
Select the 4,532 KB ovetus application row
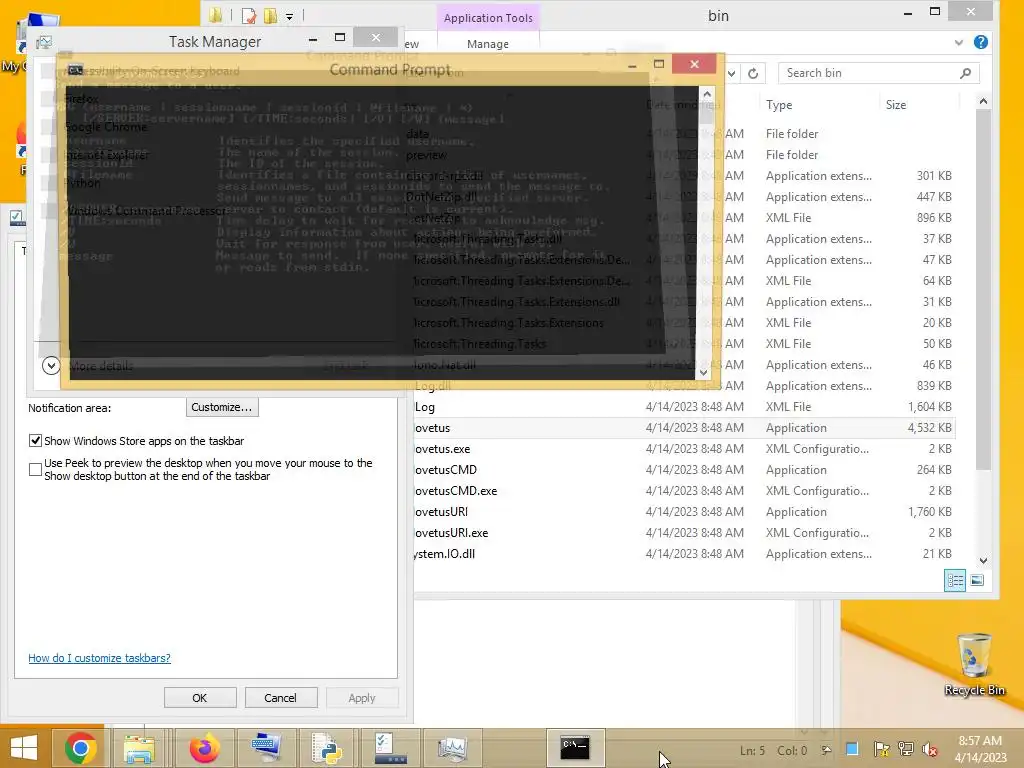(x=684, y=428)
